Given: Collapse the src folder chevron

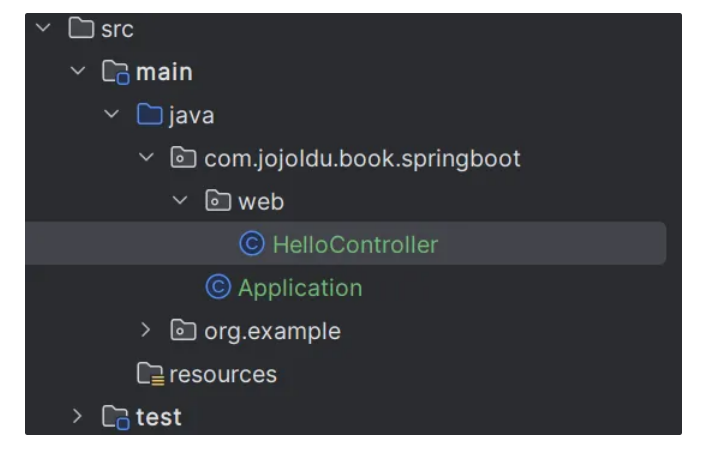Looking at the screenshot, I should (43, 28).
